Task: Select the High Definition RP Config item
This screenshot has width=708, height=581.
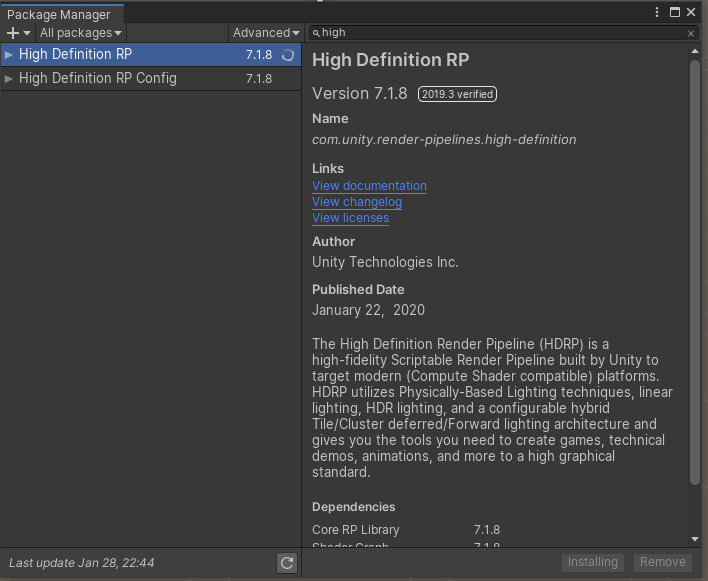Action: 151,79
